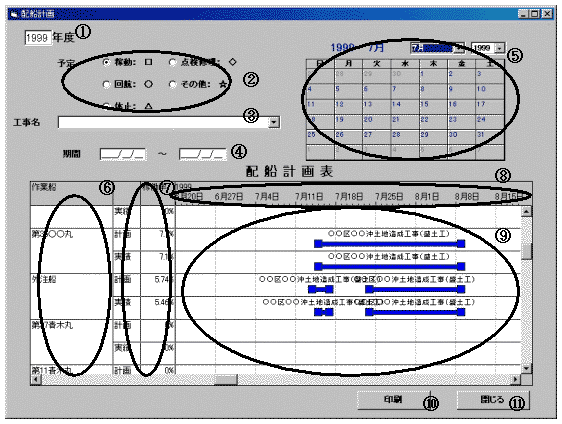Click the horizontal scrollbar thumb
This screenshot has width=562, height=424.
click(x=226, y=379)
